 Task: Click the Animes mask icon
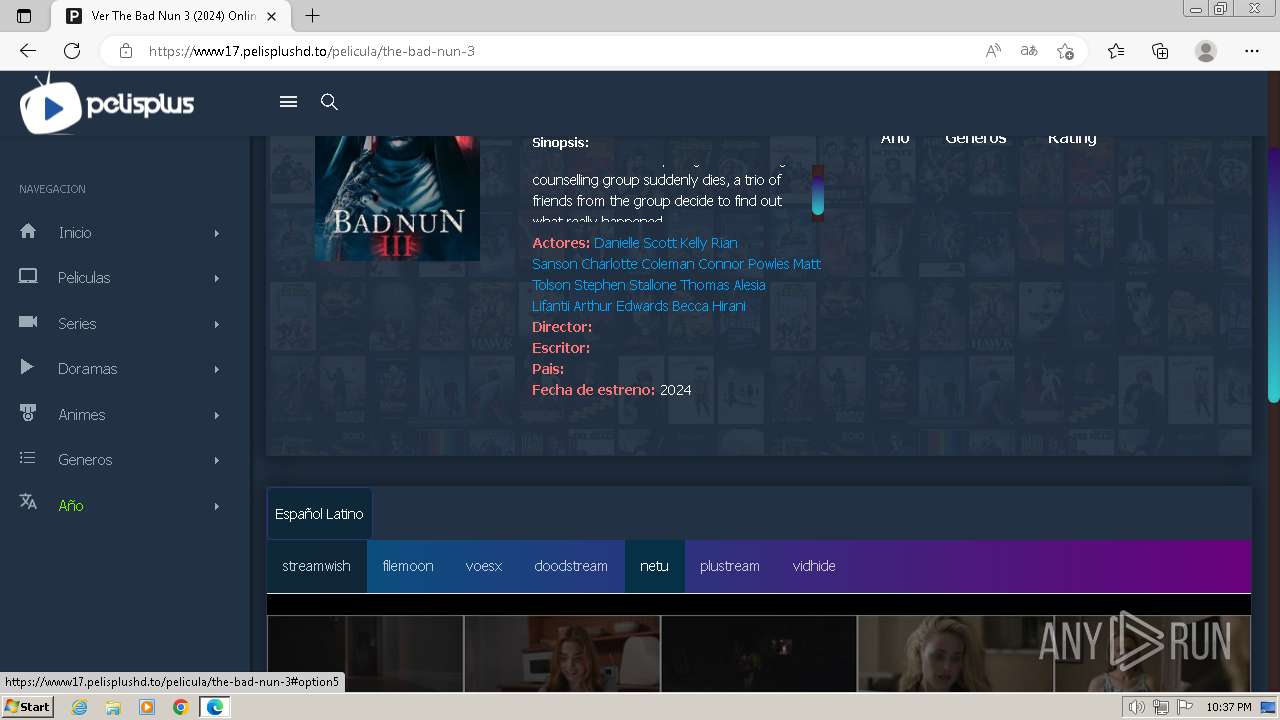[28, 413]
